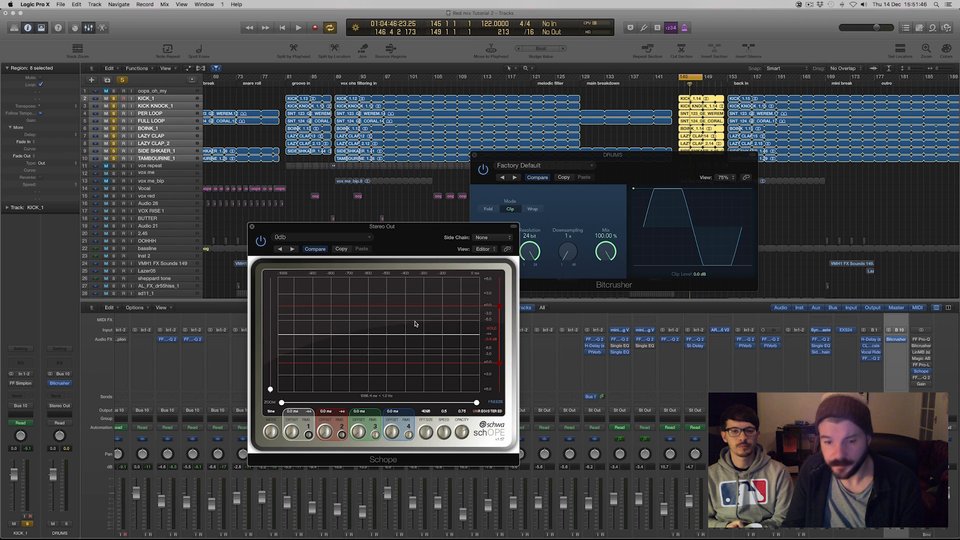Click Copy in Schope window
960x540 pixels.
[x=341, y=249]
